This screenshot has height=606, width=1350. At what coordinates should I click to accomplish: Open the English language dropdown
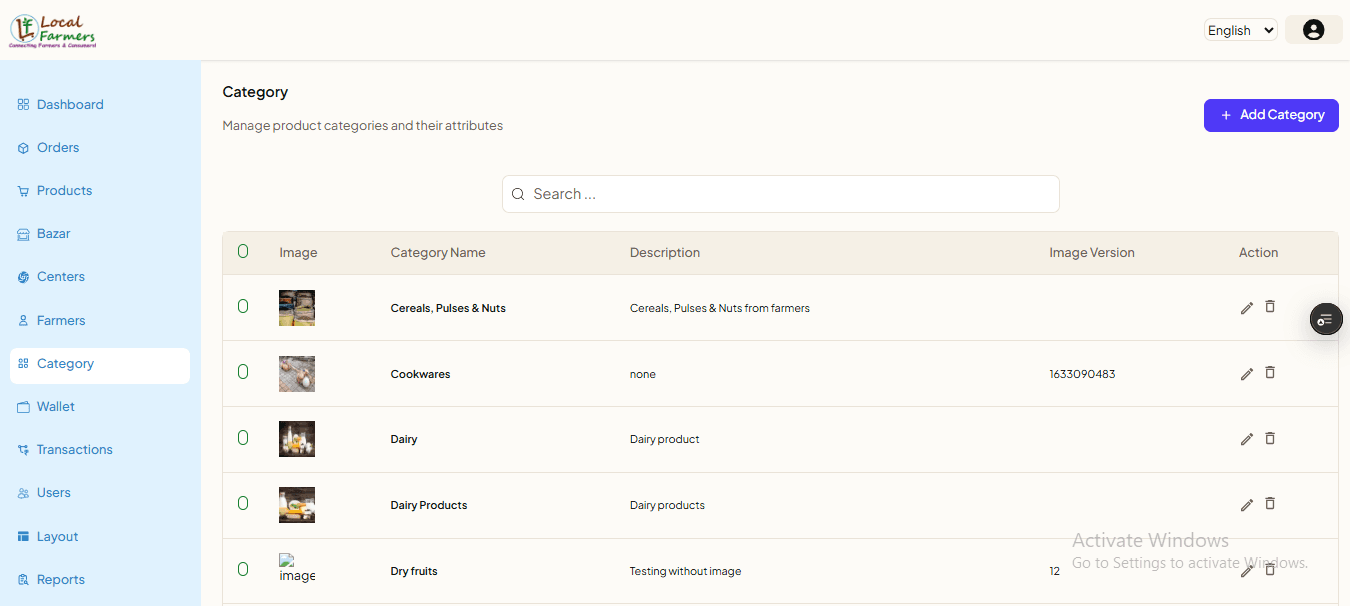coord(1241,30)
